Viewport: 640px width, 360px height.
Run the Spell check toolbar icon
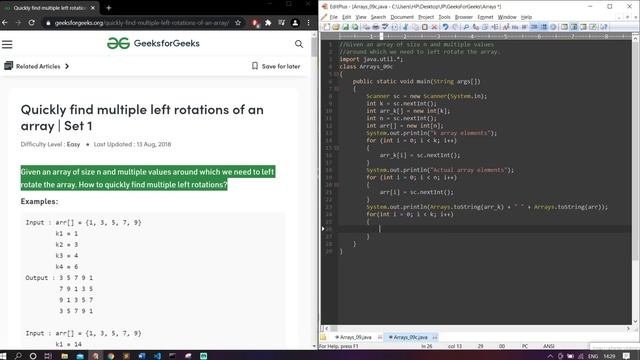(x=385, y=27)
